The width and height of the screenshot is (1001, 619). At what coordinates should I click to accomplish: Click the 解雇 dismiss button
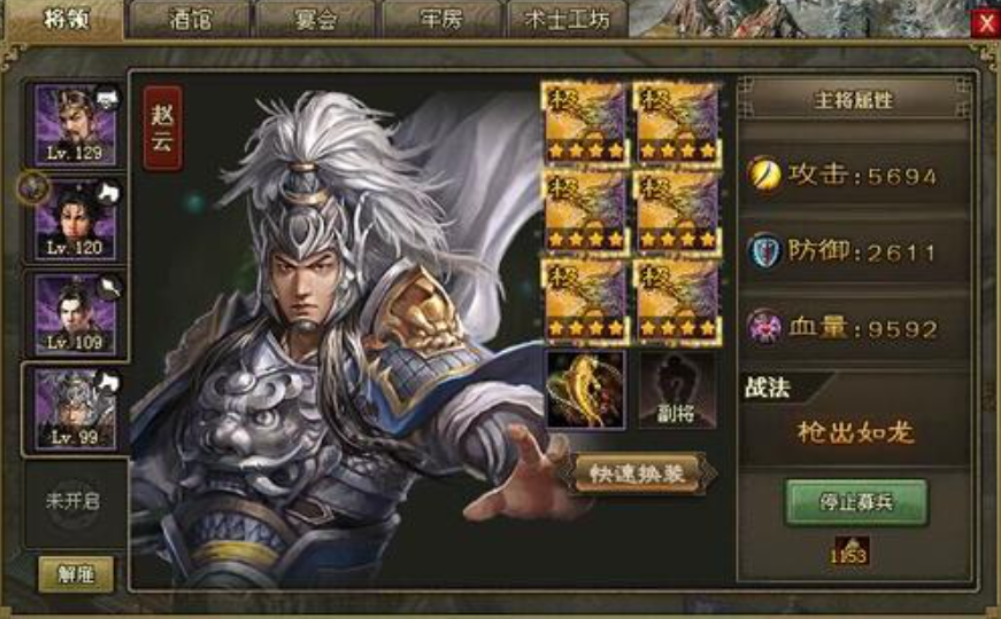tap(76, 574)
